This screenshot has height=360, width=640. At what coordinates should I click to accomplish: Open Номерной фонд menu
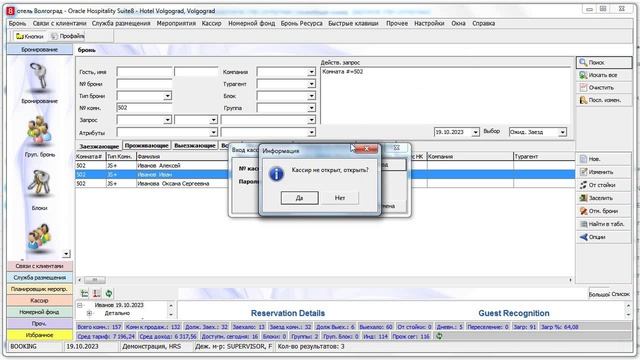tap(251, 23)
